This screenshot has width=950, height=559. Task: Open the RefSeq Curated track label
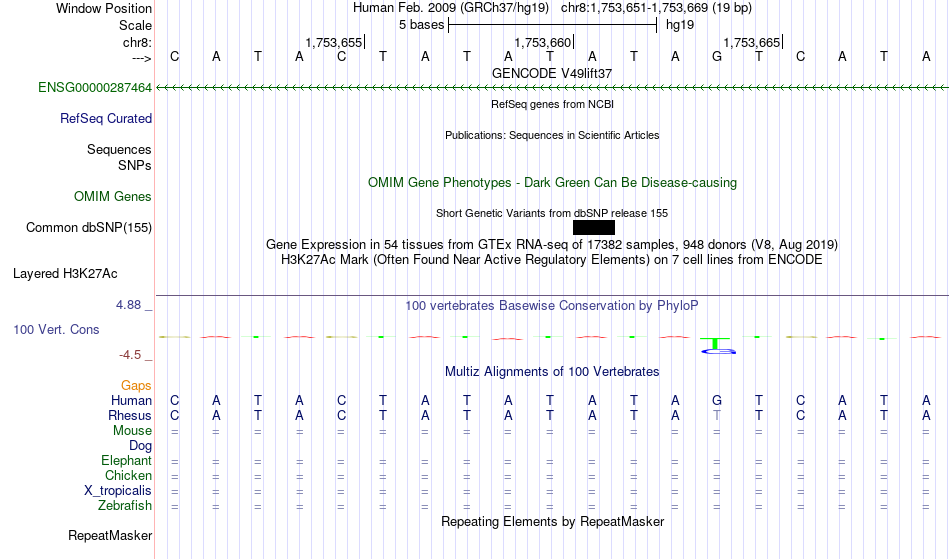pos(105,119)
